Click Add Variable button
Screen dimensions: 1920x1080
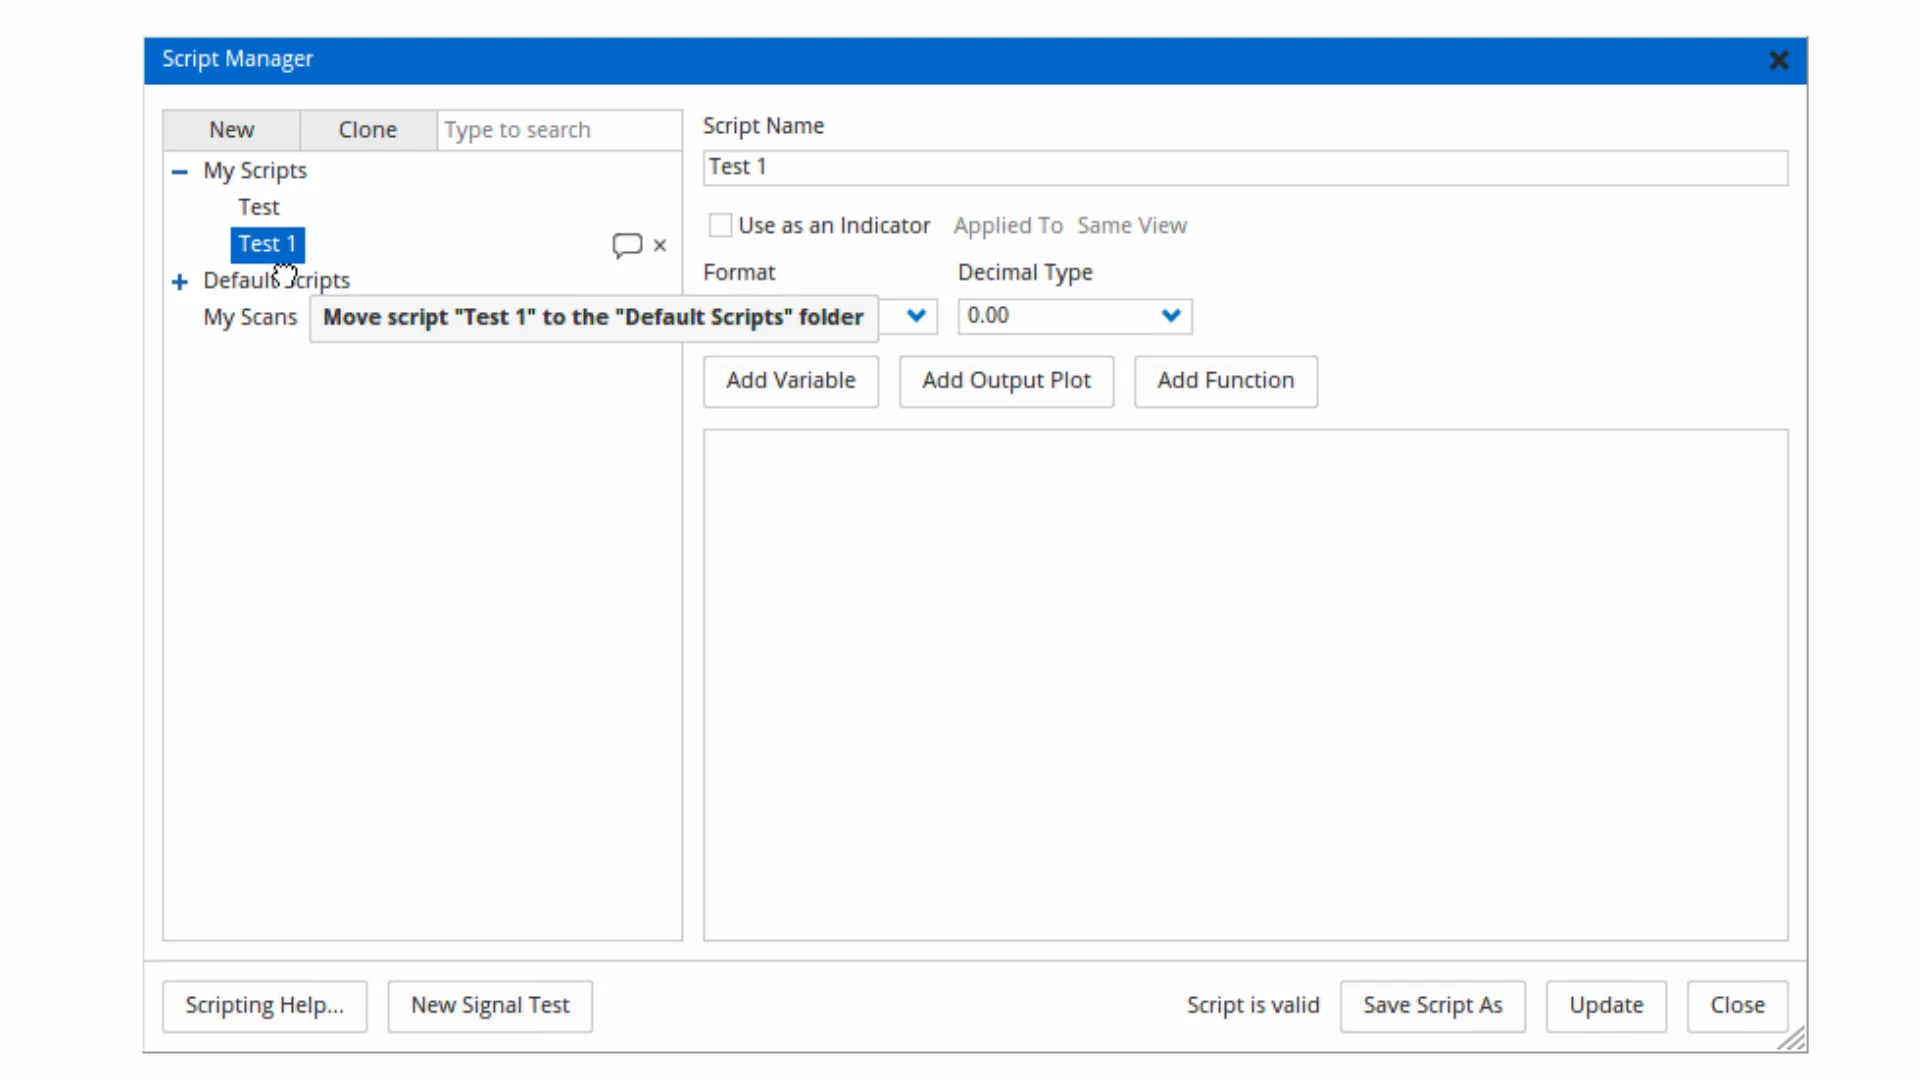tap(791, 381)
